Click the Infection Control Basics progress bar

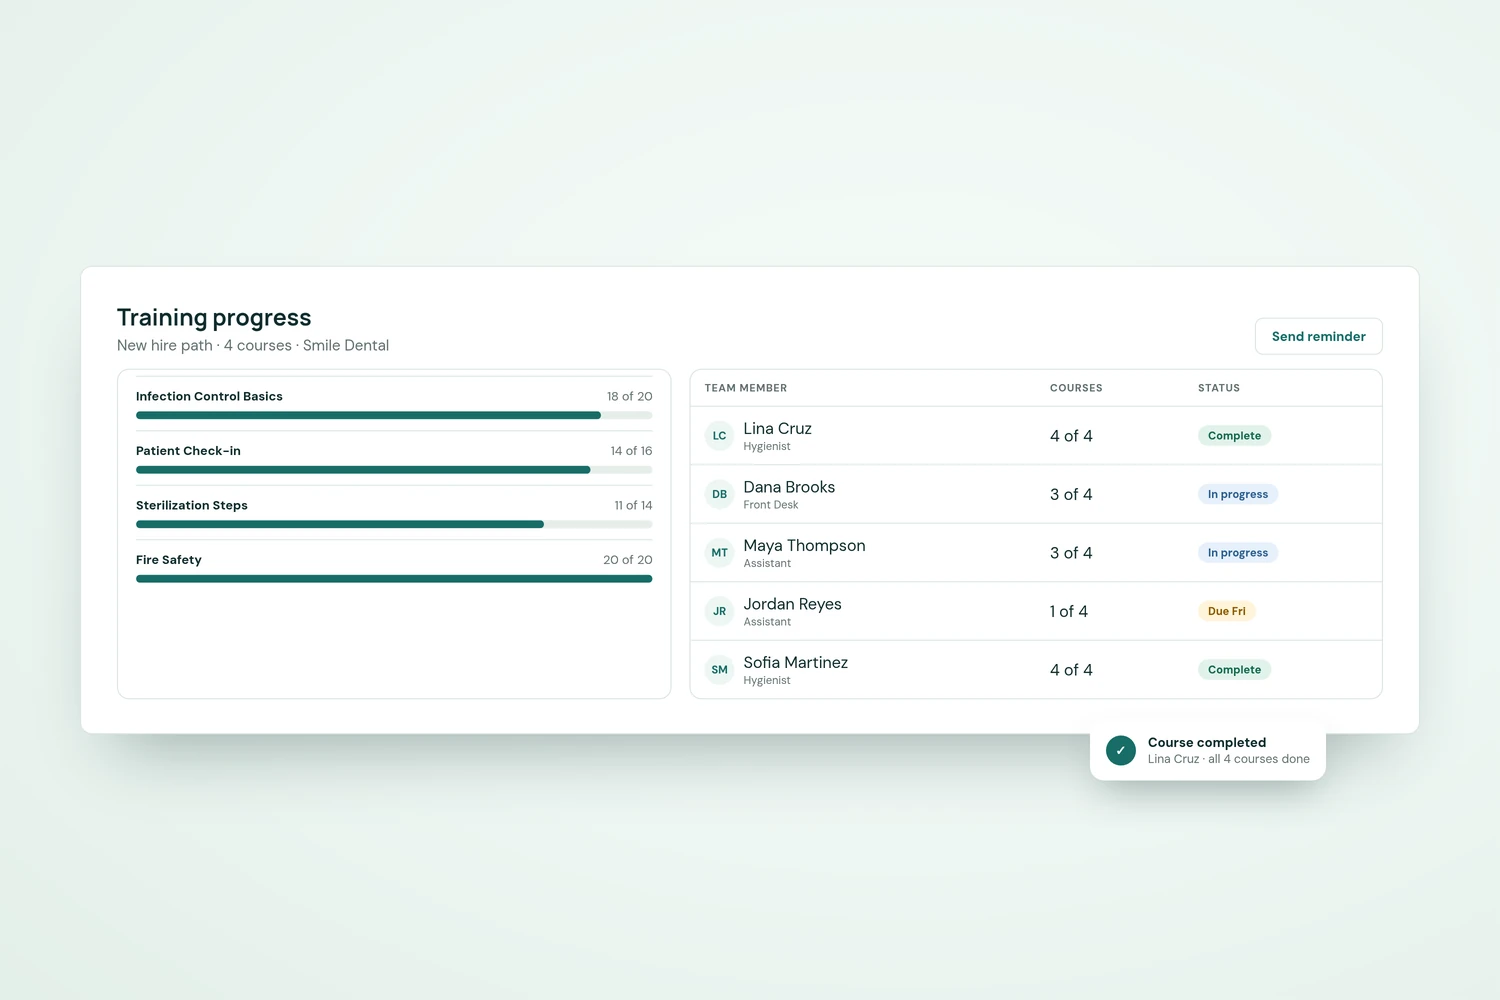(x=394, y=415)
